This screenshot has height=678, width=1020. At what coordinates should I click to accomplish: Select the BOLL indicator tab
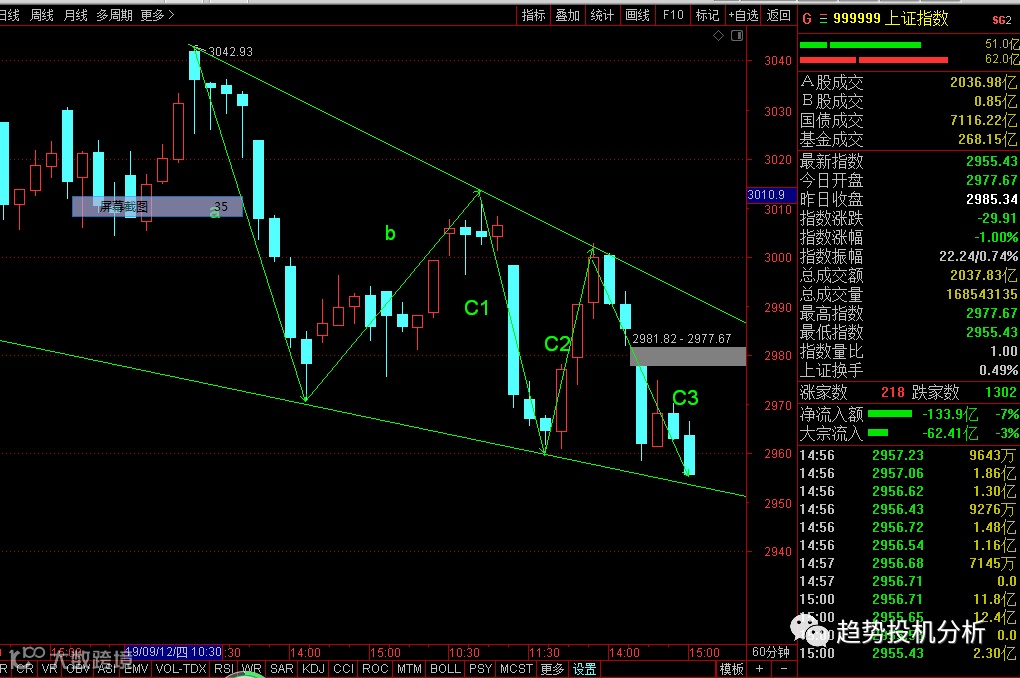[x=445, y=669]
